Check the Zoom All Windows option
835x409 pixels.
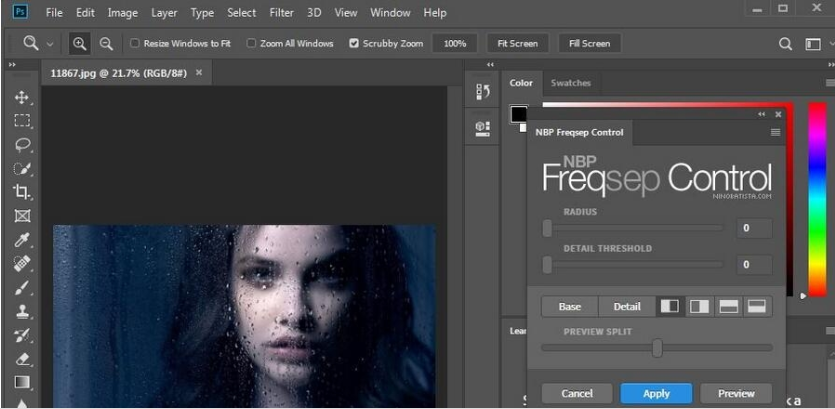pyautogui.click(x=251, y=44)
